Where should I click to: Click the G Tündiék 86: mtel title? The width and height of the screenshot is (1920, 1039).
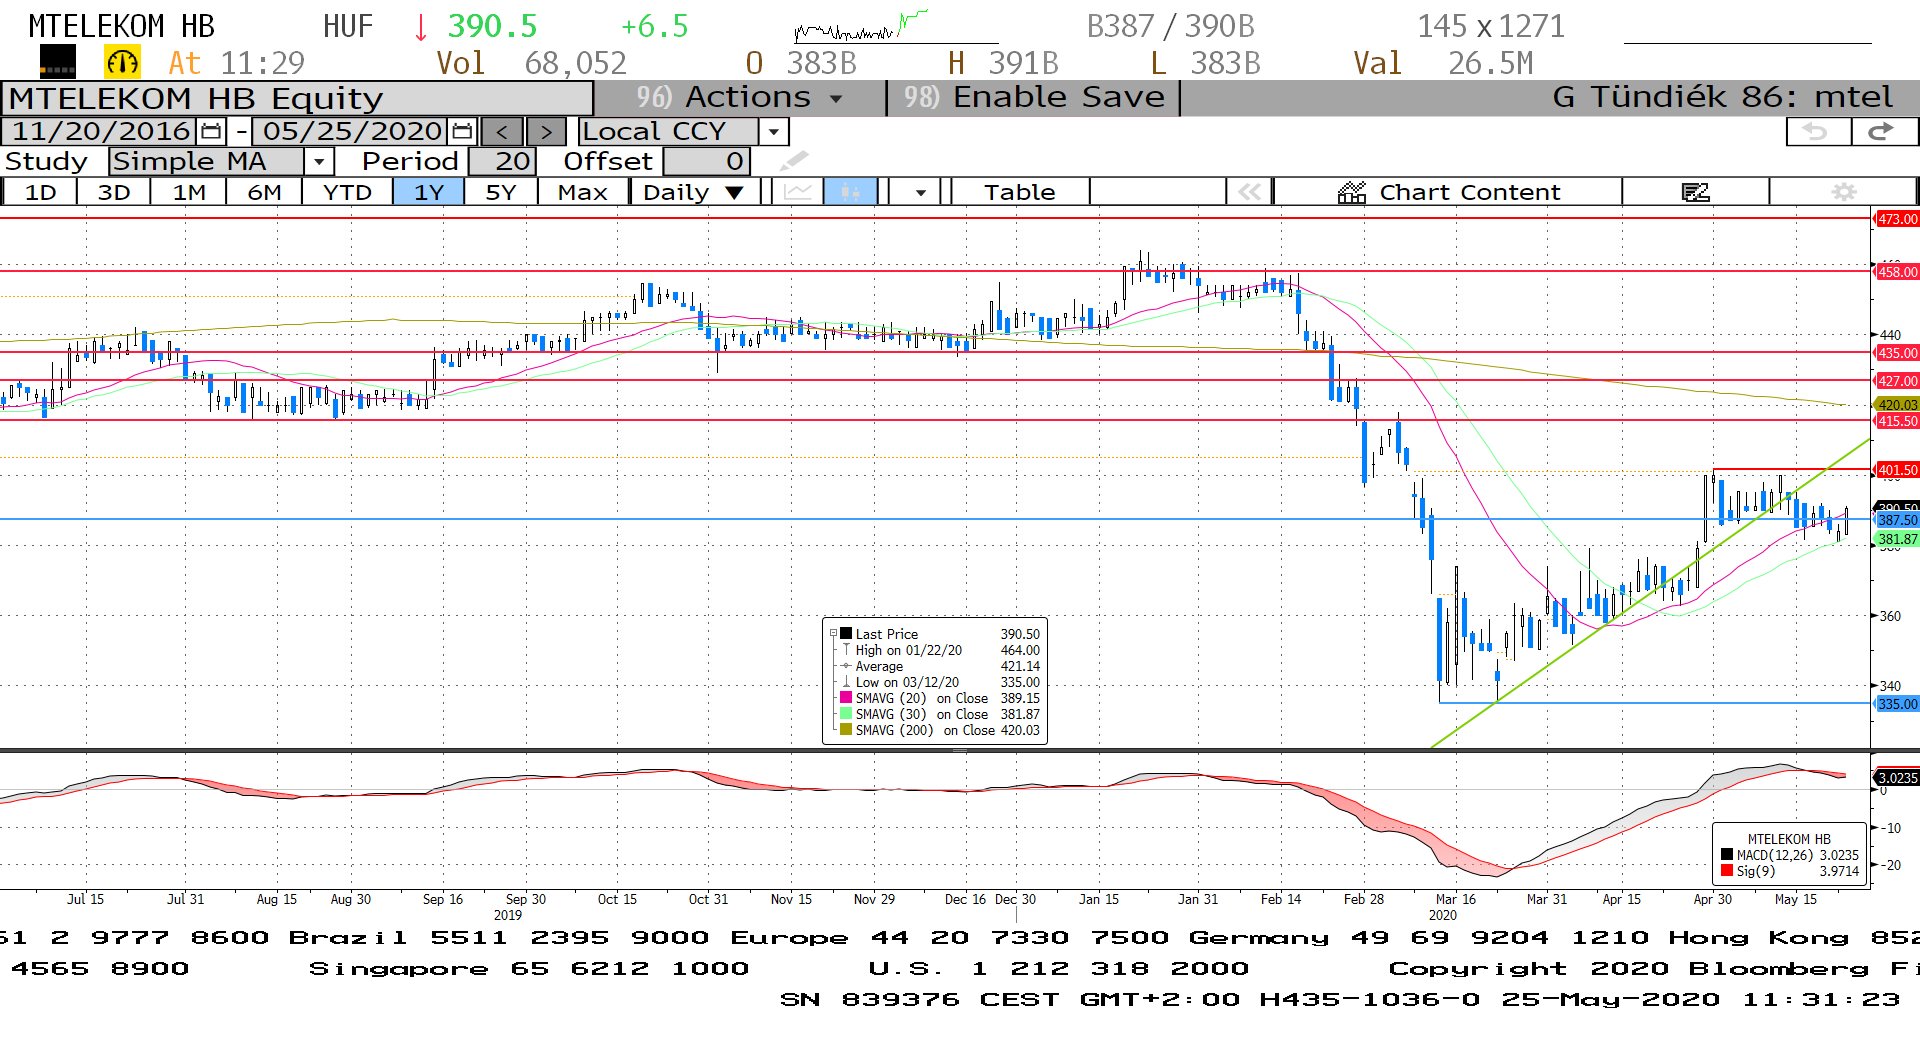pos(1722,98)
